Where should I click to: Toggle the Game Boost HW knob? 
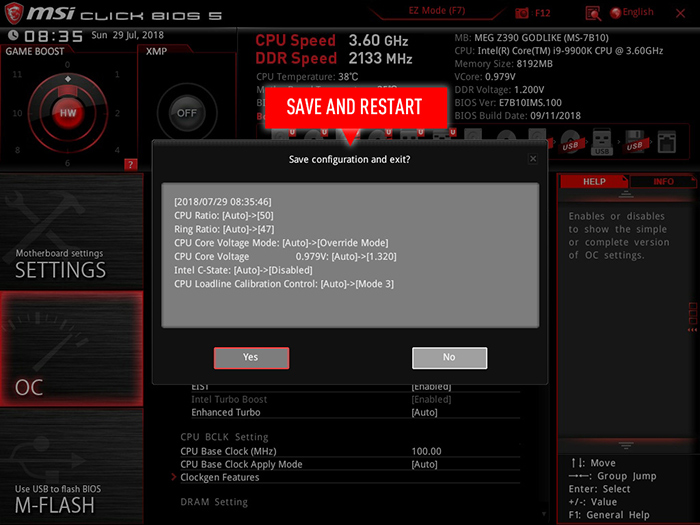point(68,113)
